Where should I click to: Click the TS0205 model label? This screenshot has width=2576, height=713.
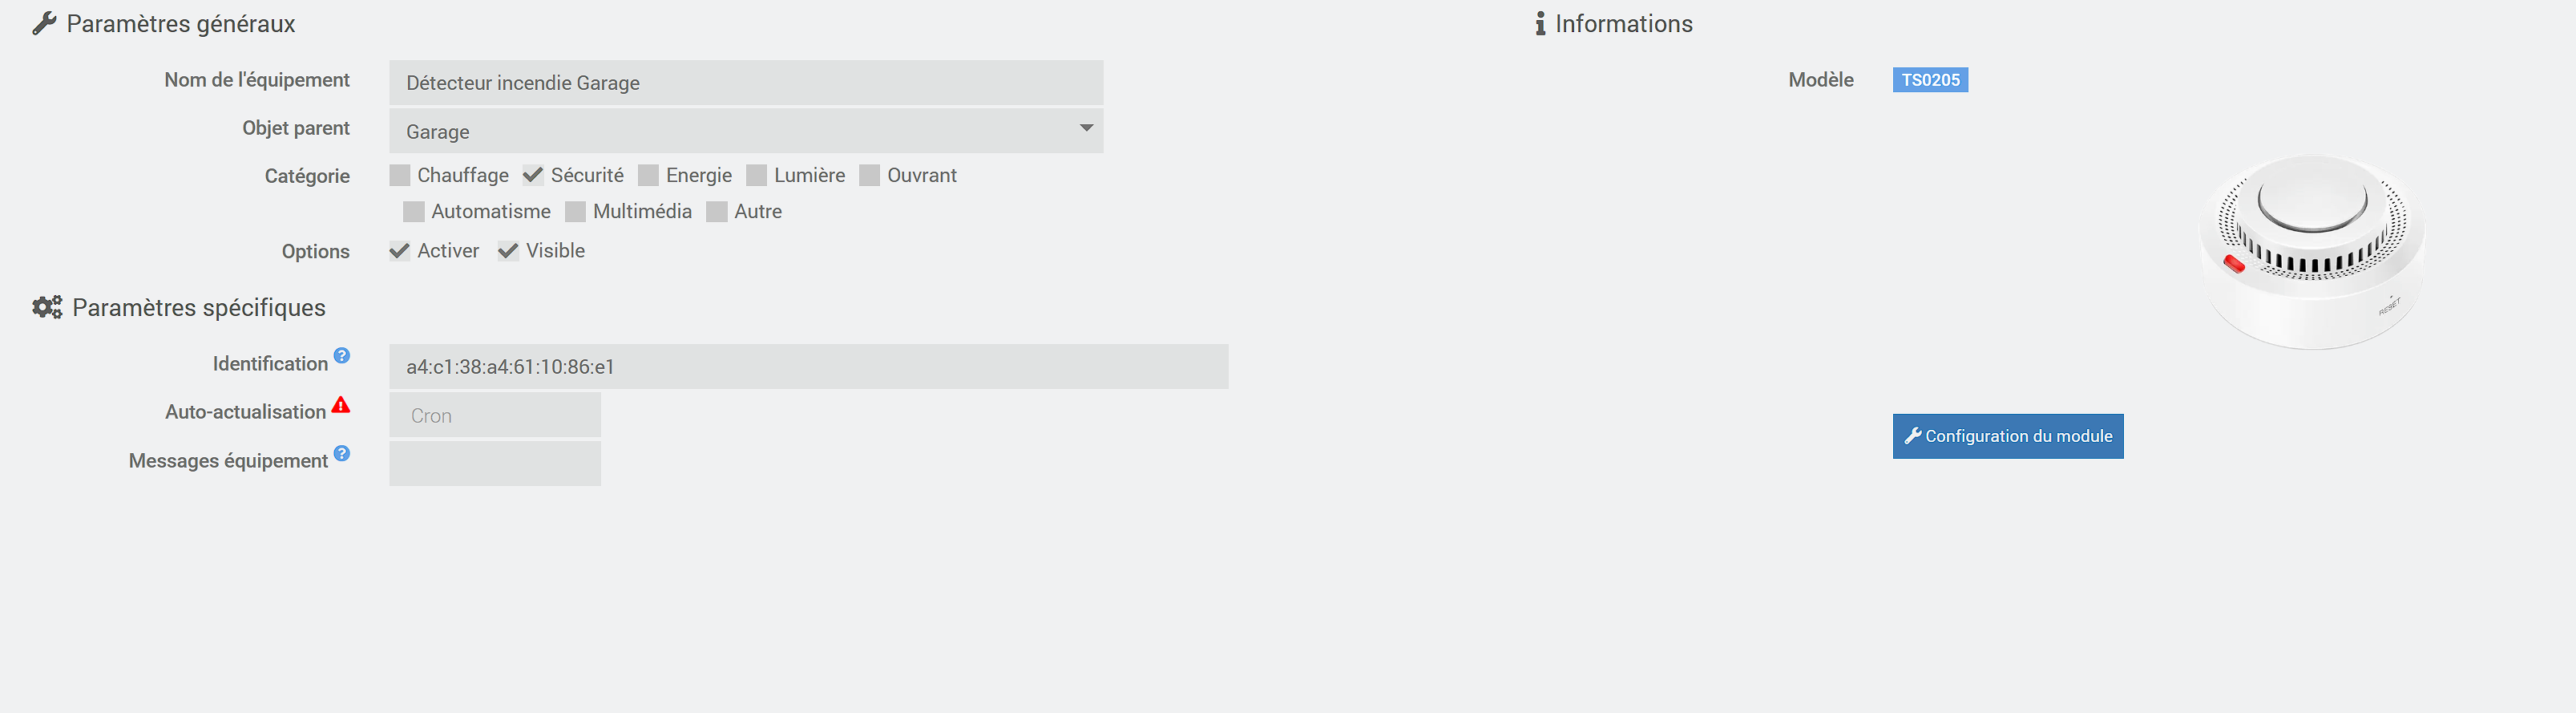click(x=1930, y=80)
